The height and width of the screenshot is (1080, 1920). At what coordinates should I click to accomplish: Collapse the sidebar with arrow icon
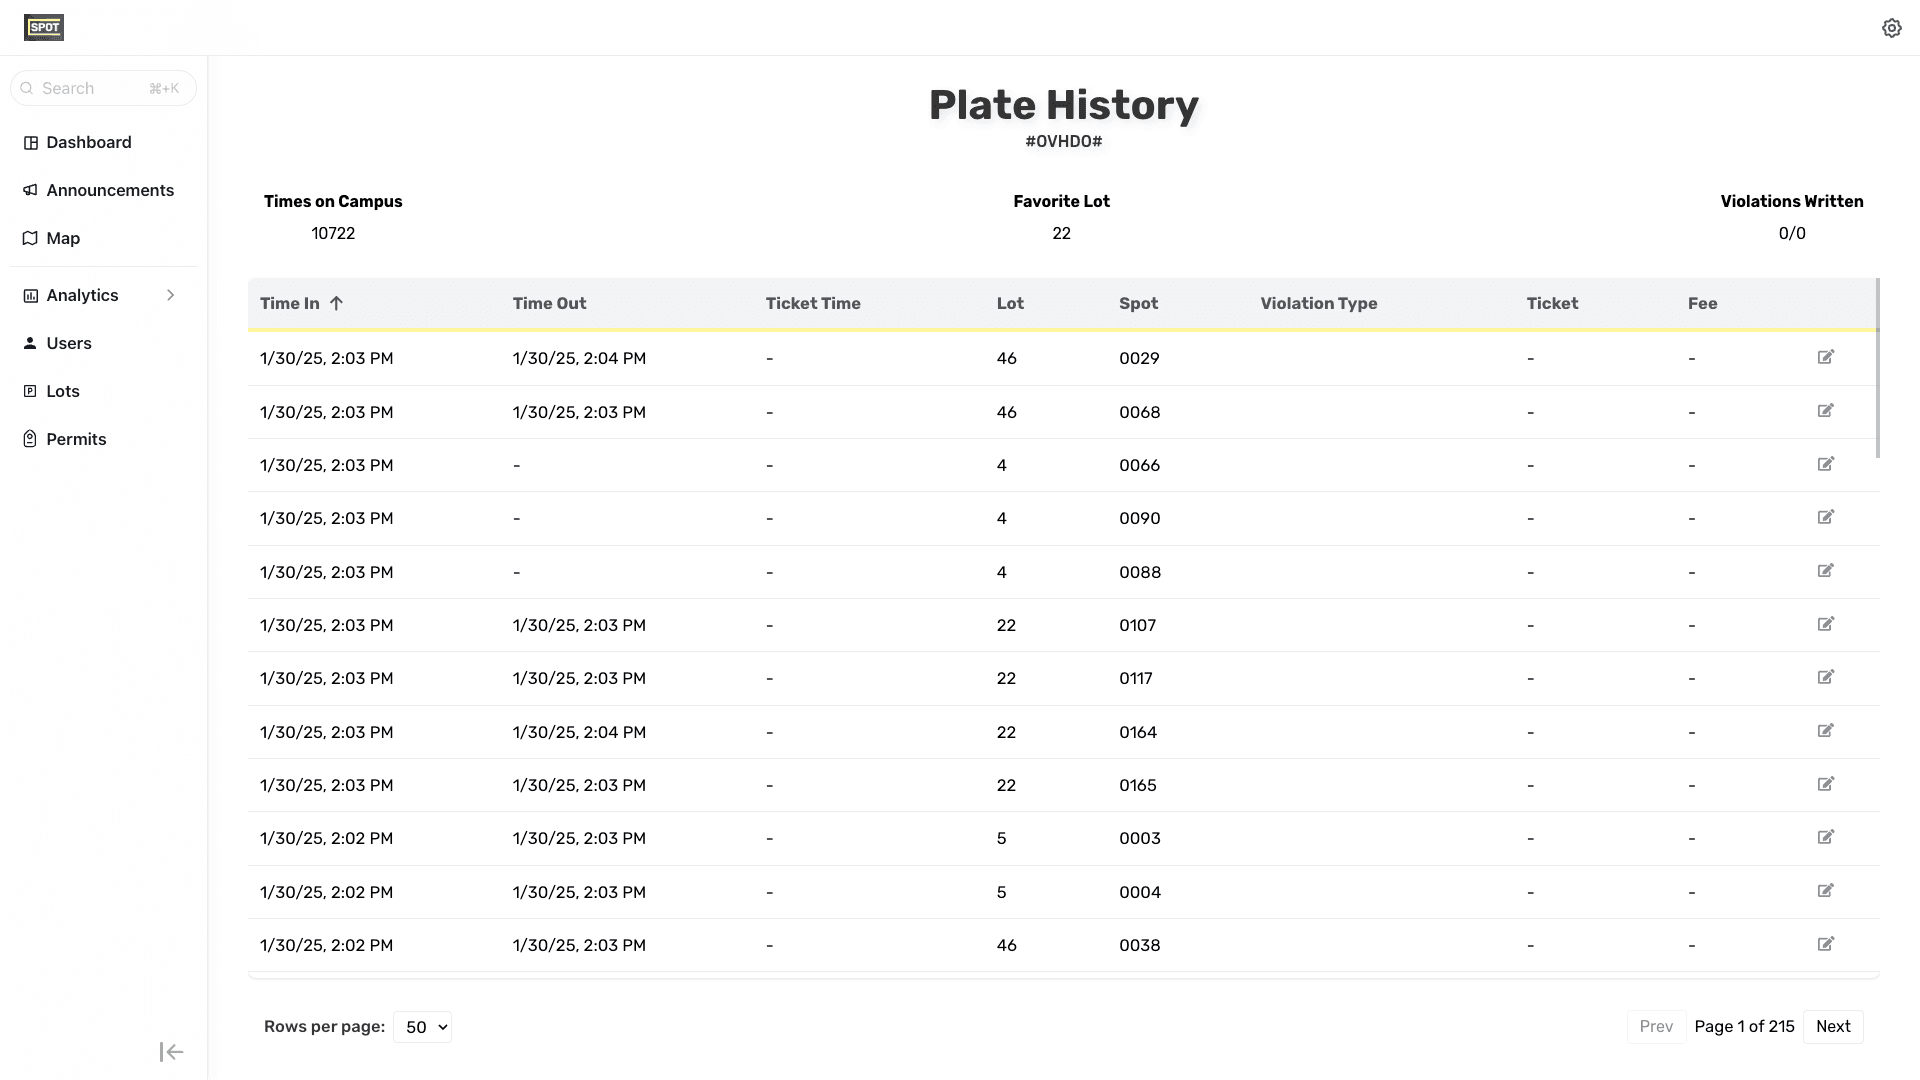[x=171, y=1051]
